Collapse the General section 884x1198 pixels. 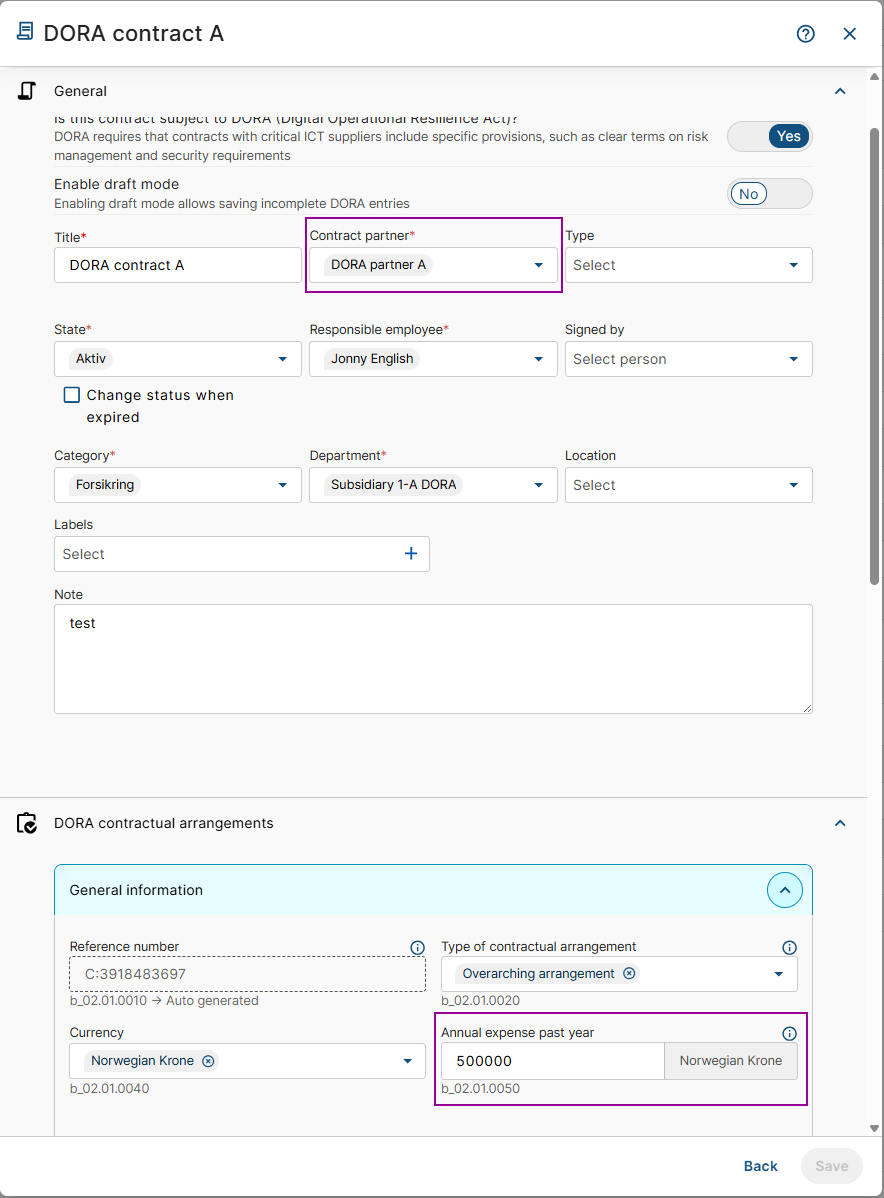point(840,91)
